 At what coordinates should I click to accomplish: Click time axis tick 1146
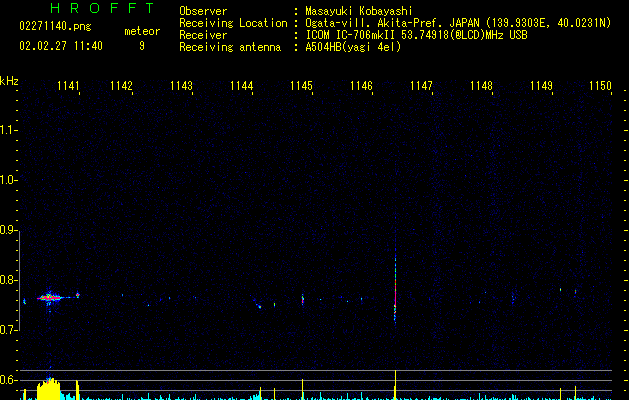(361, 86)
